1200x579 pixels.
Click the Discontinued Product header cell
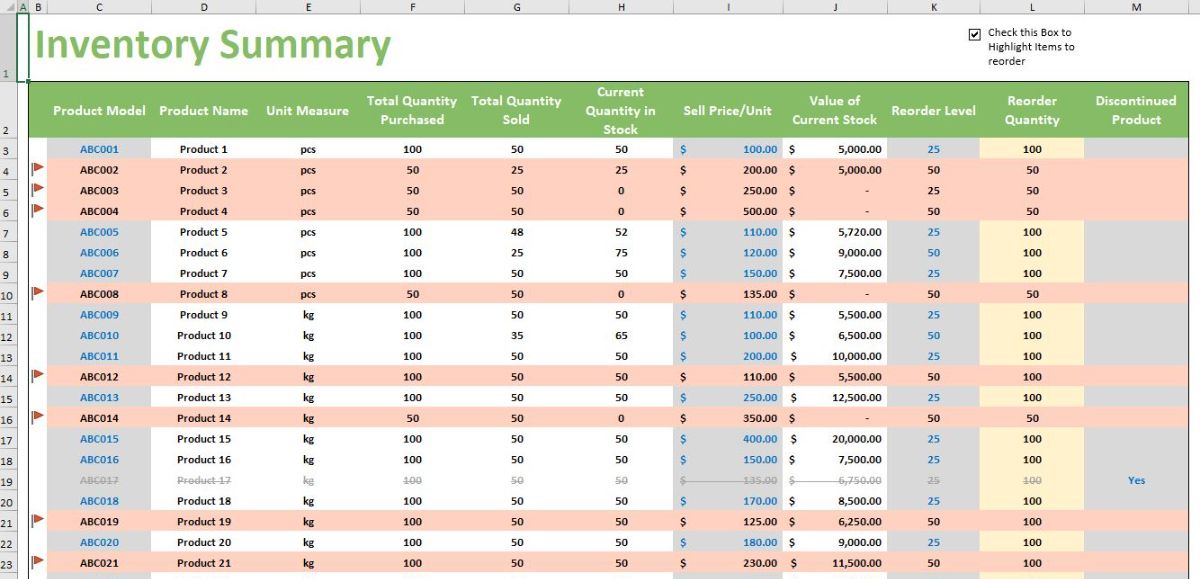1136,110
